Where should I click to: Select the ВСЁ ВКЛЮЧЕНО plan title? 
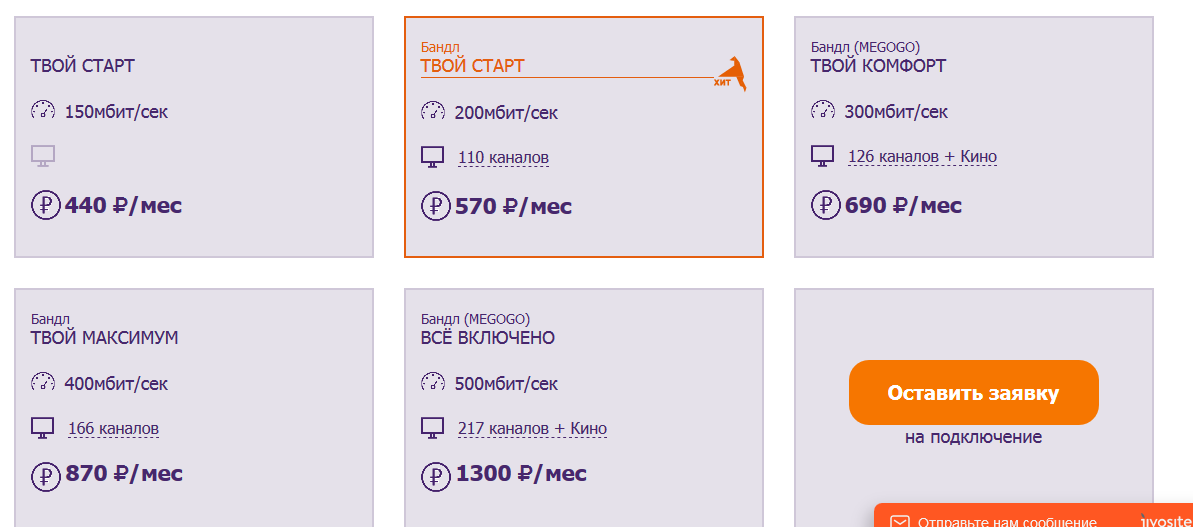click(488, 338)
